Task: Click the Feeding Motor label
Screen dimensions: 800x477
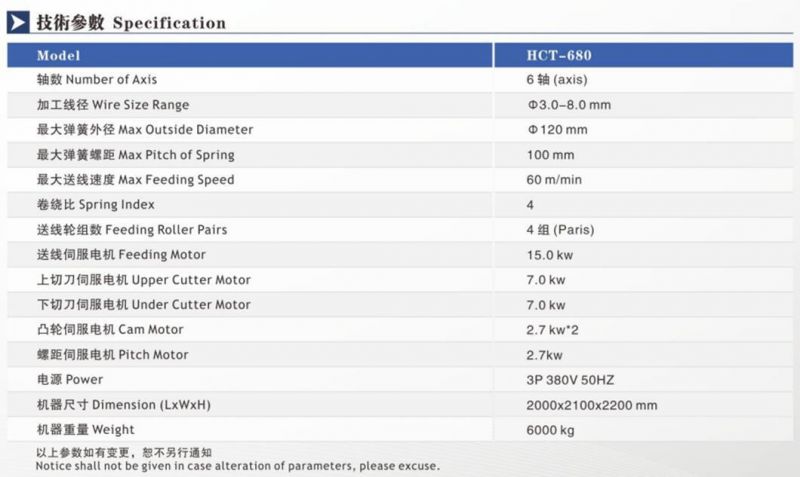Action: 121,255
